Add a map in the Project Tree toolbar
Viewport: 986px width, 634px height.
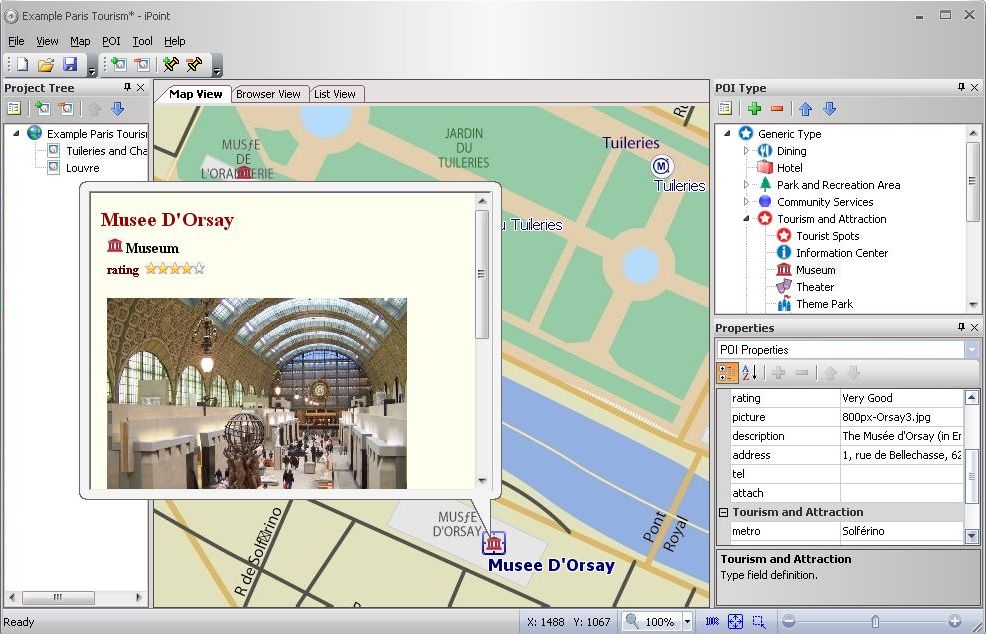43,109
